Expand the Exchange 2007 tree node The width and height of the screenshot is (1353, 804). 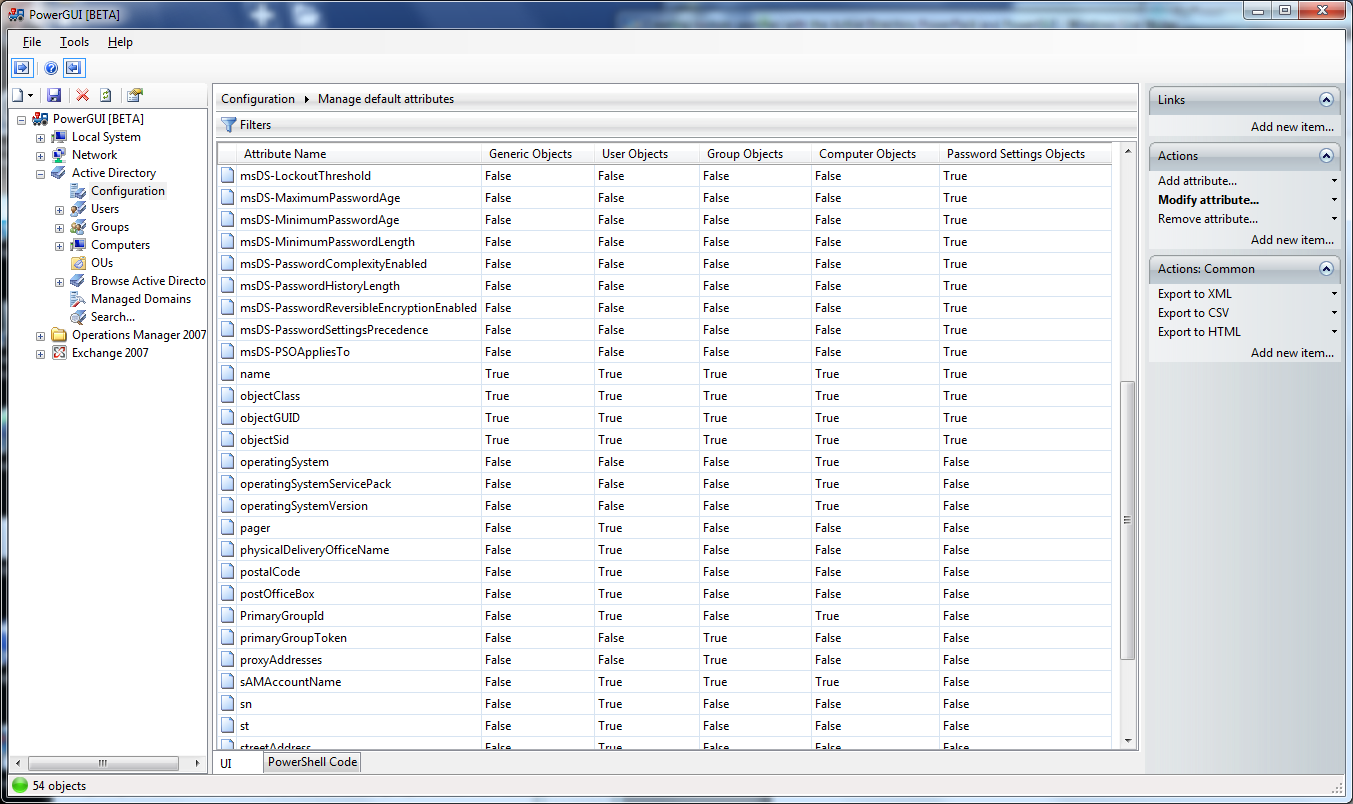click(x=41, y=354)
